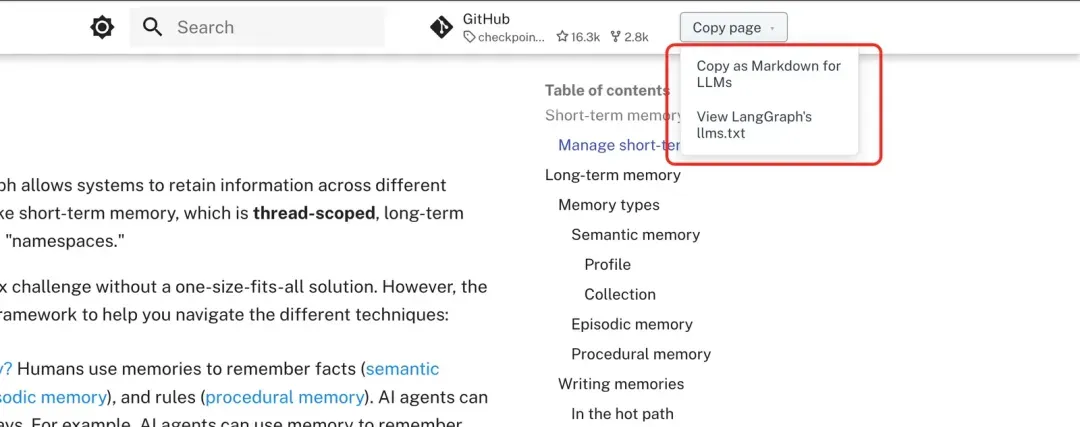Select Collection in table of contents
Viewport: 1080px width, 427px height.
click(x=620, y=295)
